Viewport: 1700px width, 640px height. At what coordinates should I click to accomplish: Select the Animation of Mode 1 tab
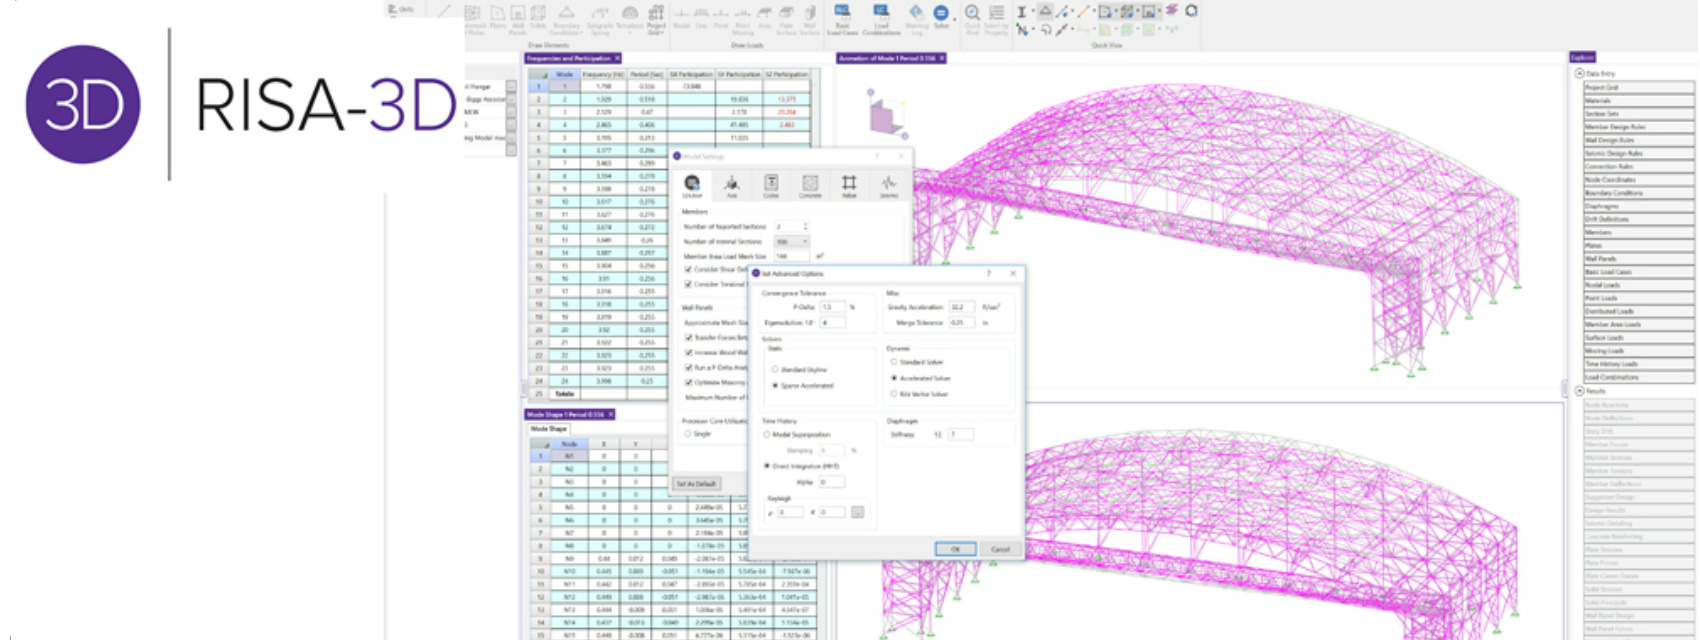[889, 59]
